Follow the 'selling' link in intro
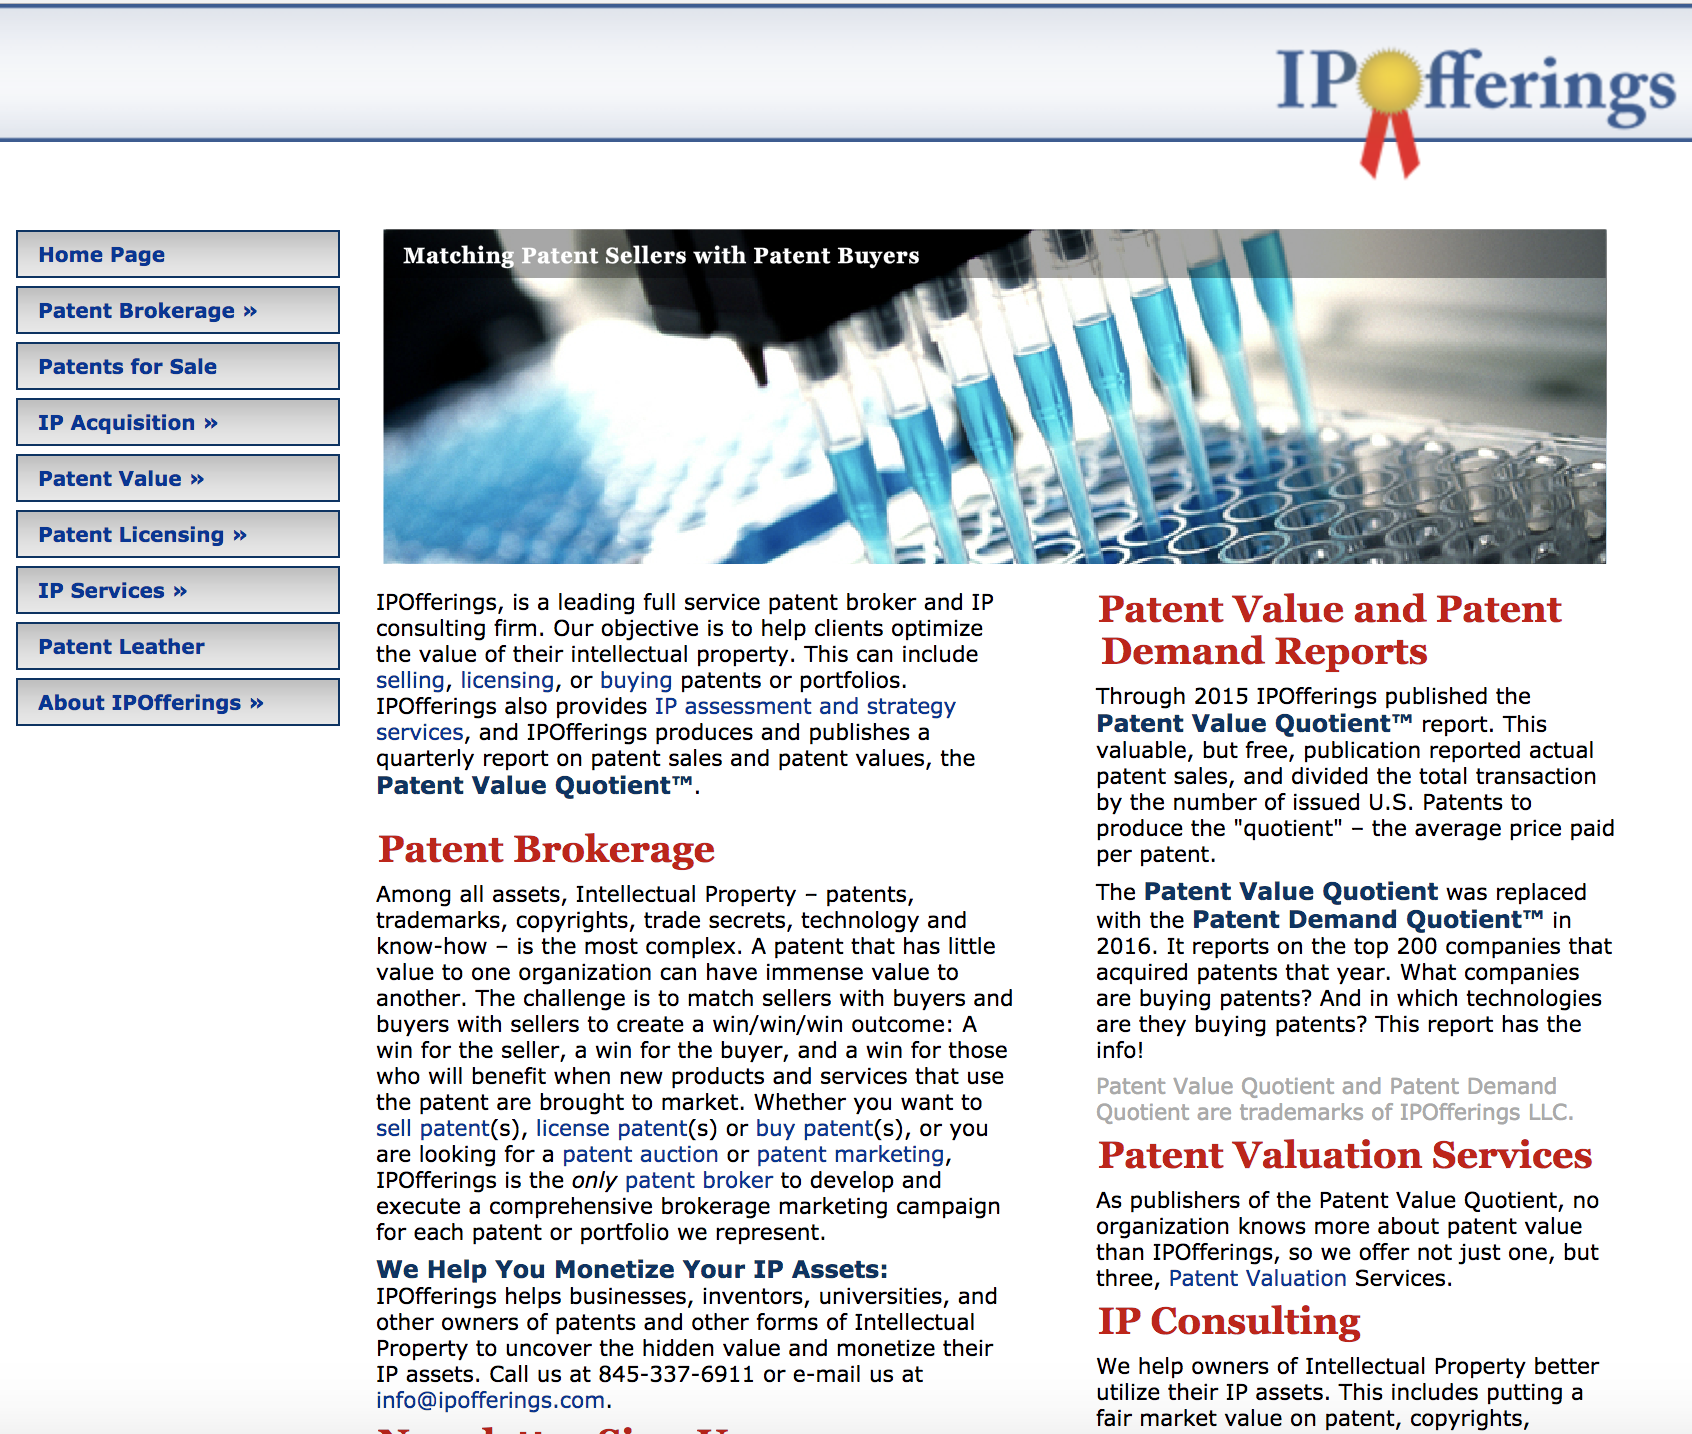 click(x=410, y=681)
